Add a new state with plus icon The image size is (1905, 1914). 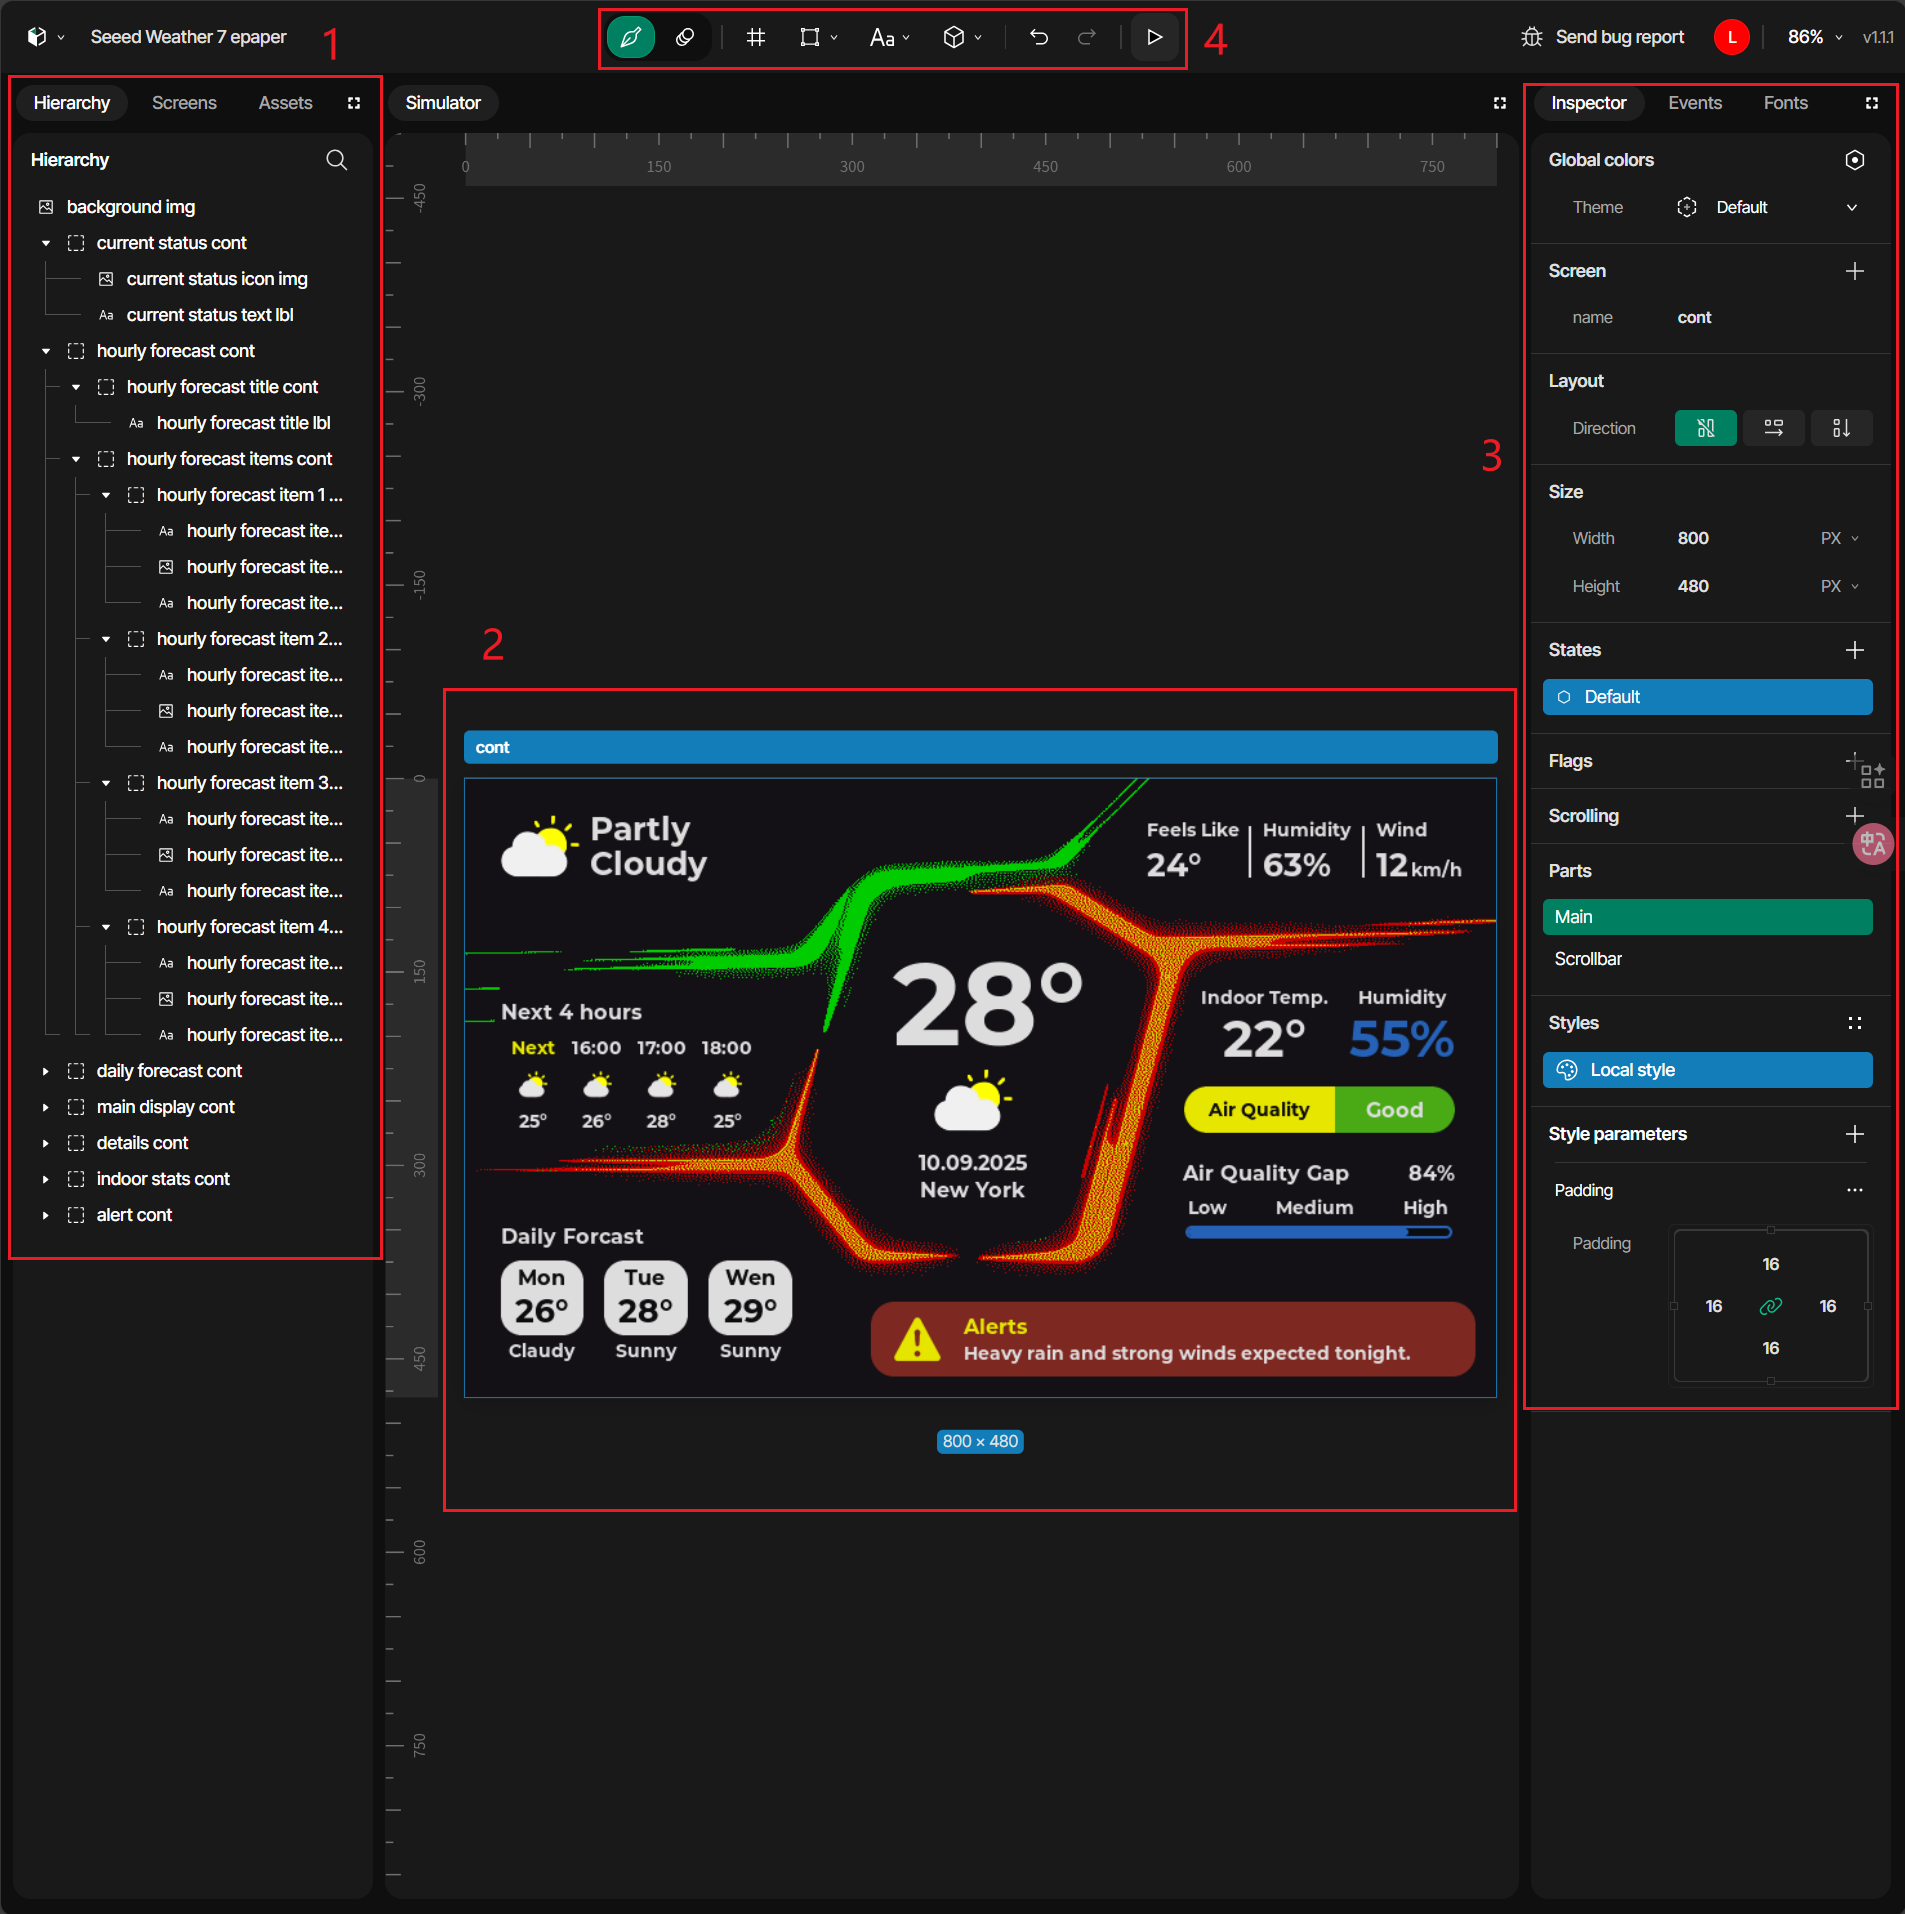pos(1854,650)
